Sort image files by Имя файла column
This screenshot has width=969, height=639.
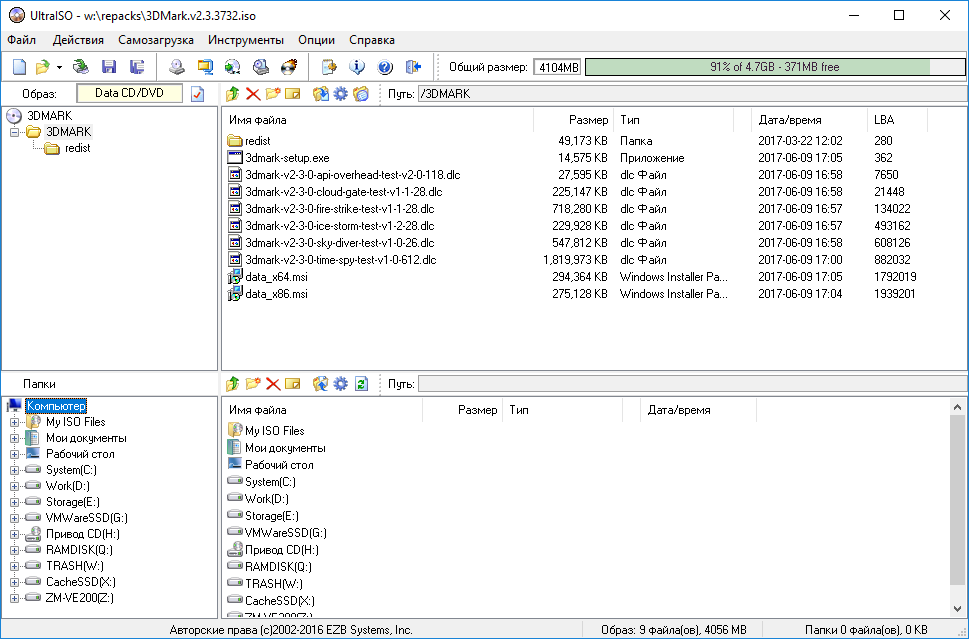tap(378, 120)
